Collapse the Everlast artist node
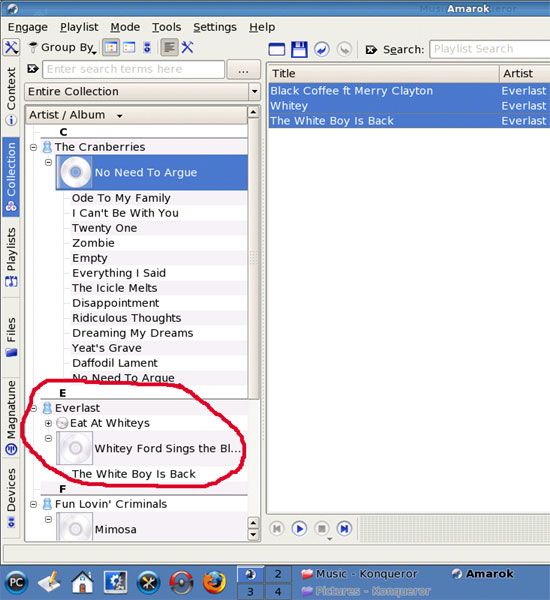 click(33, 409)
